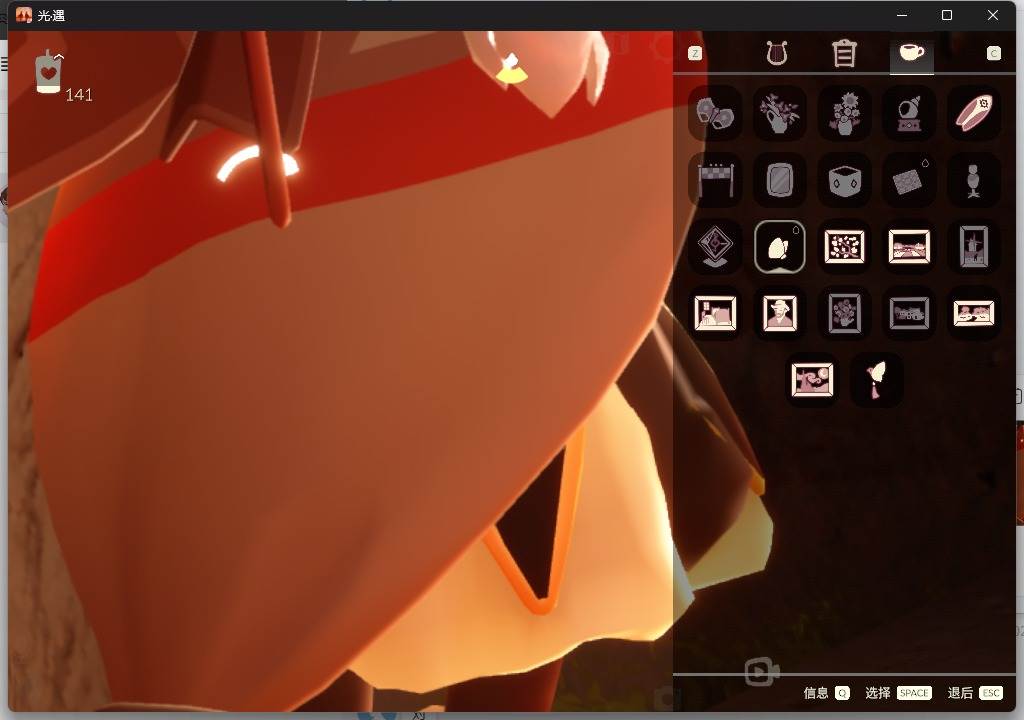Viewport: 1024px width, 720px height.
Task: Pick the windmill portrait painting
Action: point(974,246)
